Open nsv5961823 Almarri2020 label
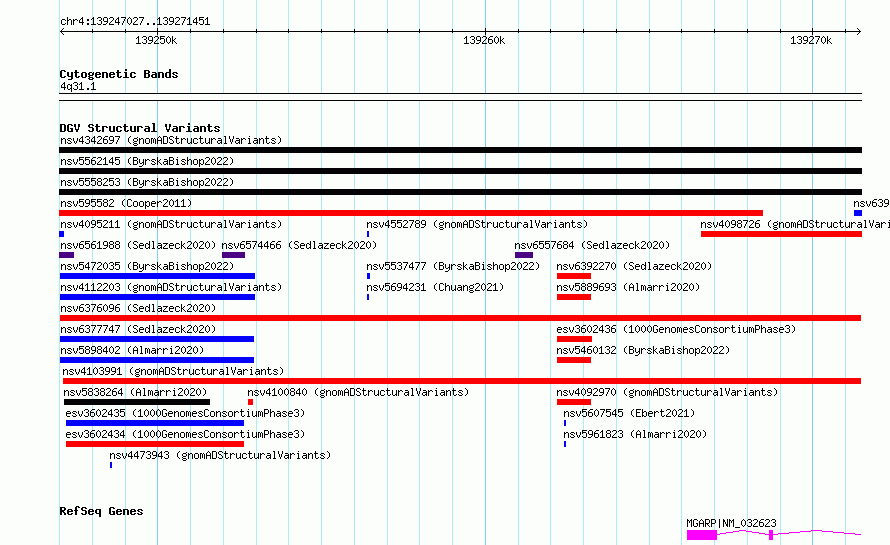890x545 pixels. 635,434
